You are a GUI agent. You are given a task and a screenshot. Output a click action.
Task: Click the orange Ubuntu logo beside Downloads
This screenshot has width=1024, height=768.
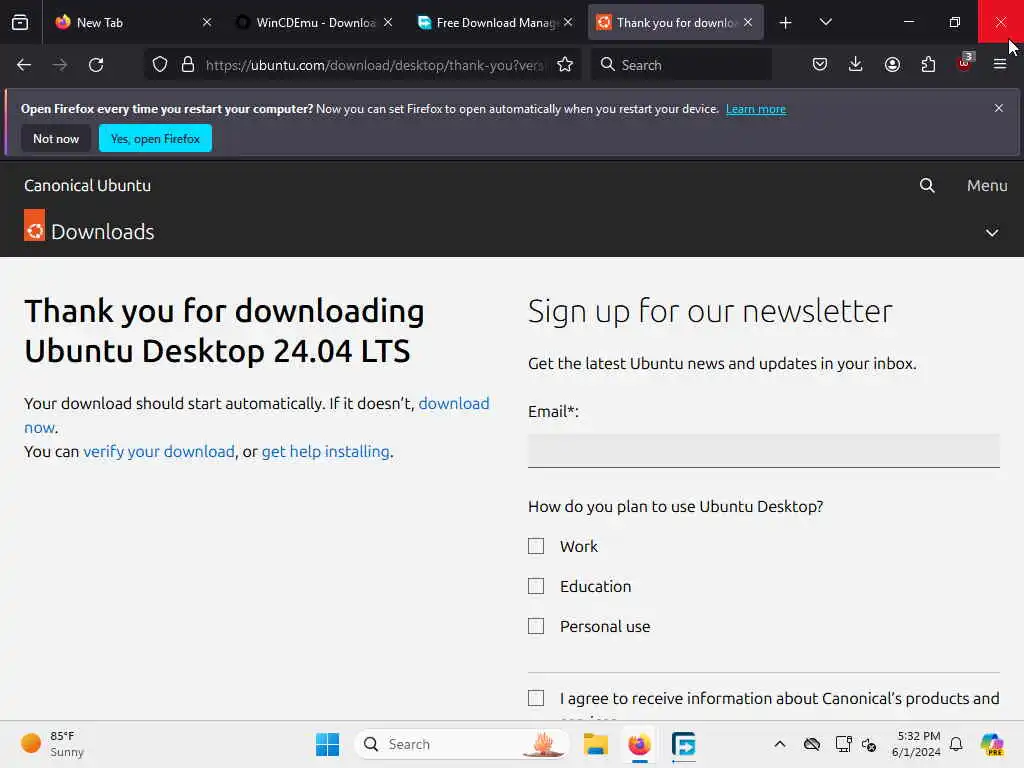pos(35,225)
